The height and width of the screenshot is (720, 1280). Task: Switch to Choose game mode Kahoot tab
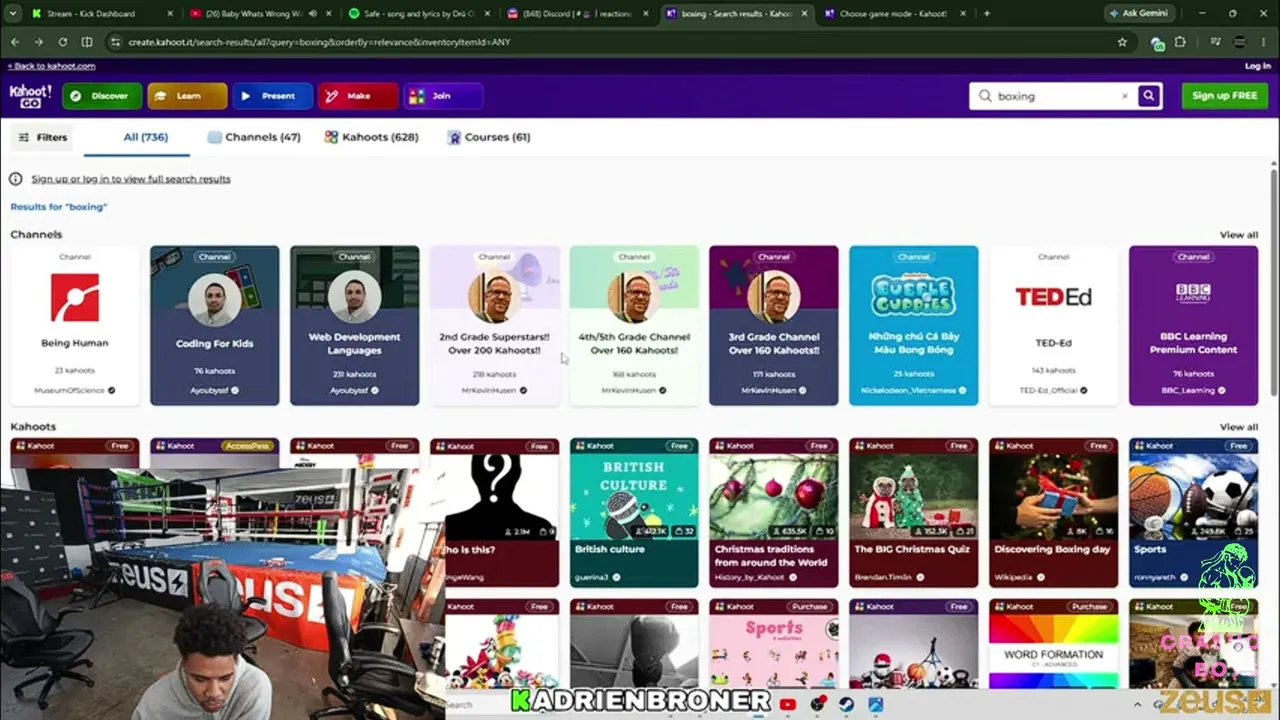tap(893, 13)
